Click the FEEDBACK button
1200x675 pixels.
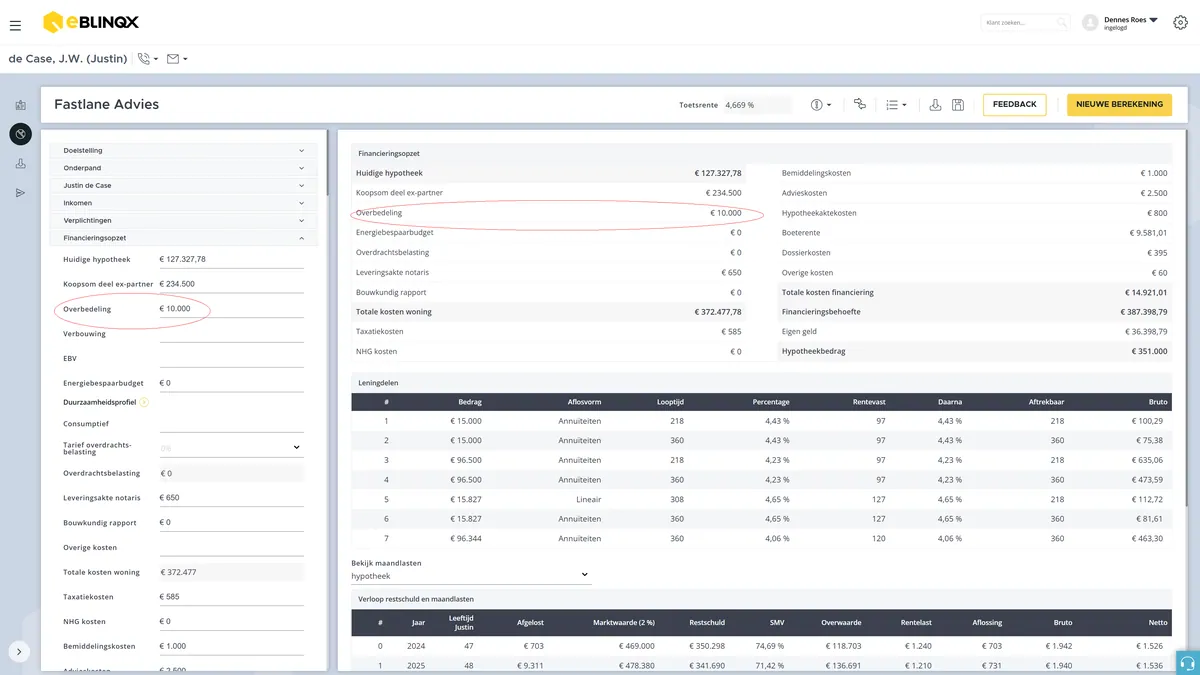tap(1015, 104)
